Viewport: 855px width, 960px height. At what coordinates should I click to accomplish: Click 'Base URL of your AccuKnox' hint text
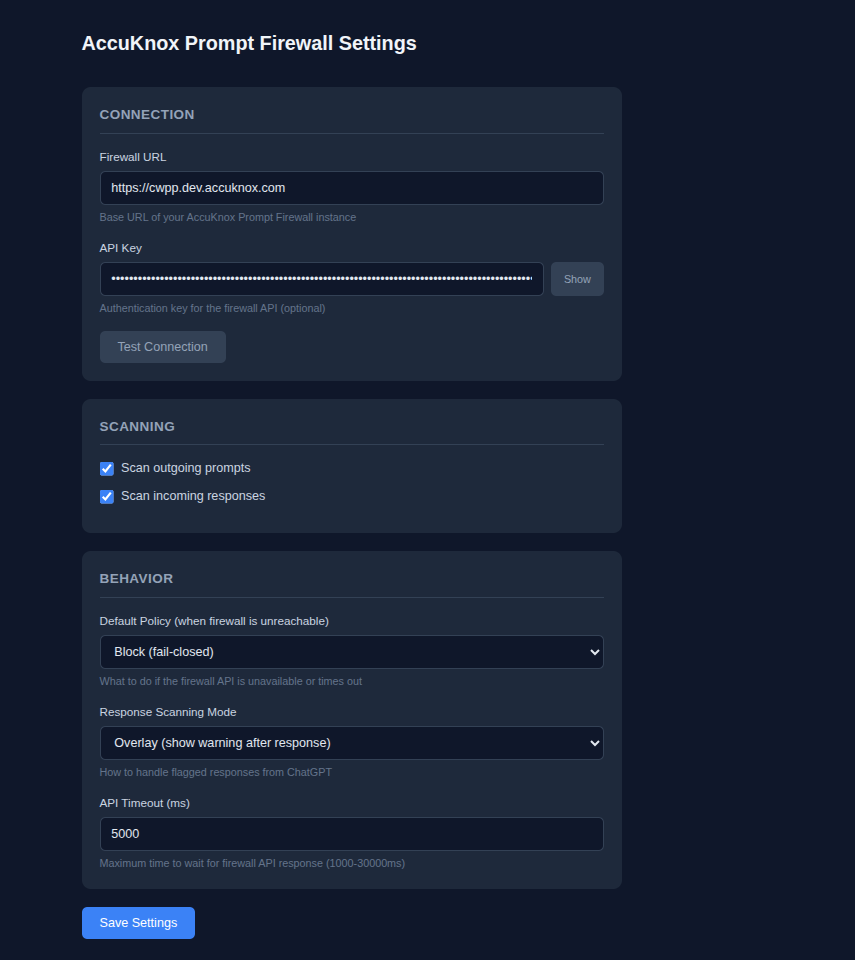(x=228, y=217)
